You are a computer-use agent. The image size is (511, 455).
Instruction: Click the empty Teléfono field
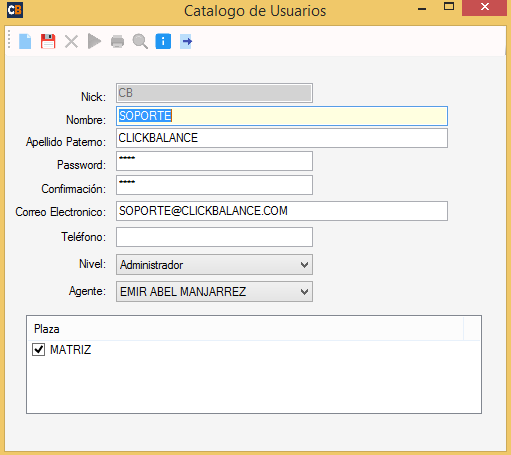[214, 237]
